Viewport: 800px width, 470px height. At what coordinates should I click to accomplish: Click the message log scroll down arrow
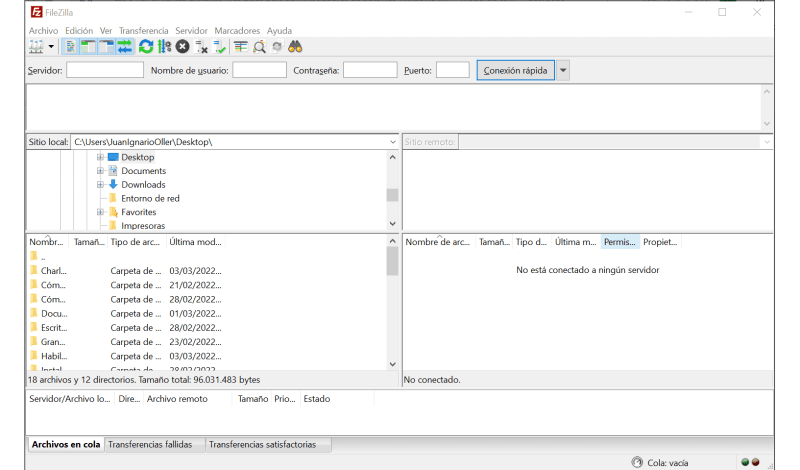coord(766,124)
